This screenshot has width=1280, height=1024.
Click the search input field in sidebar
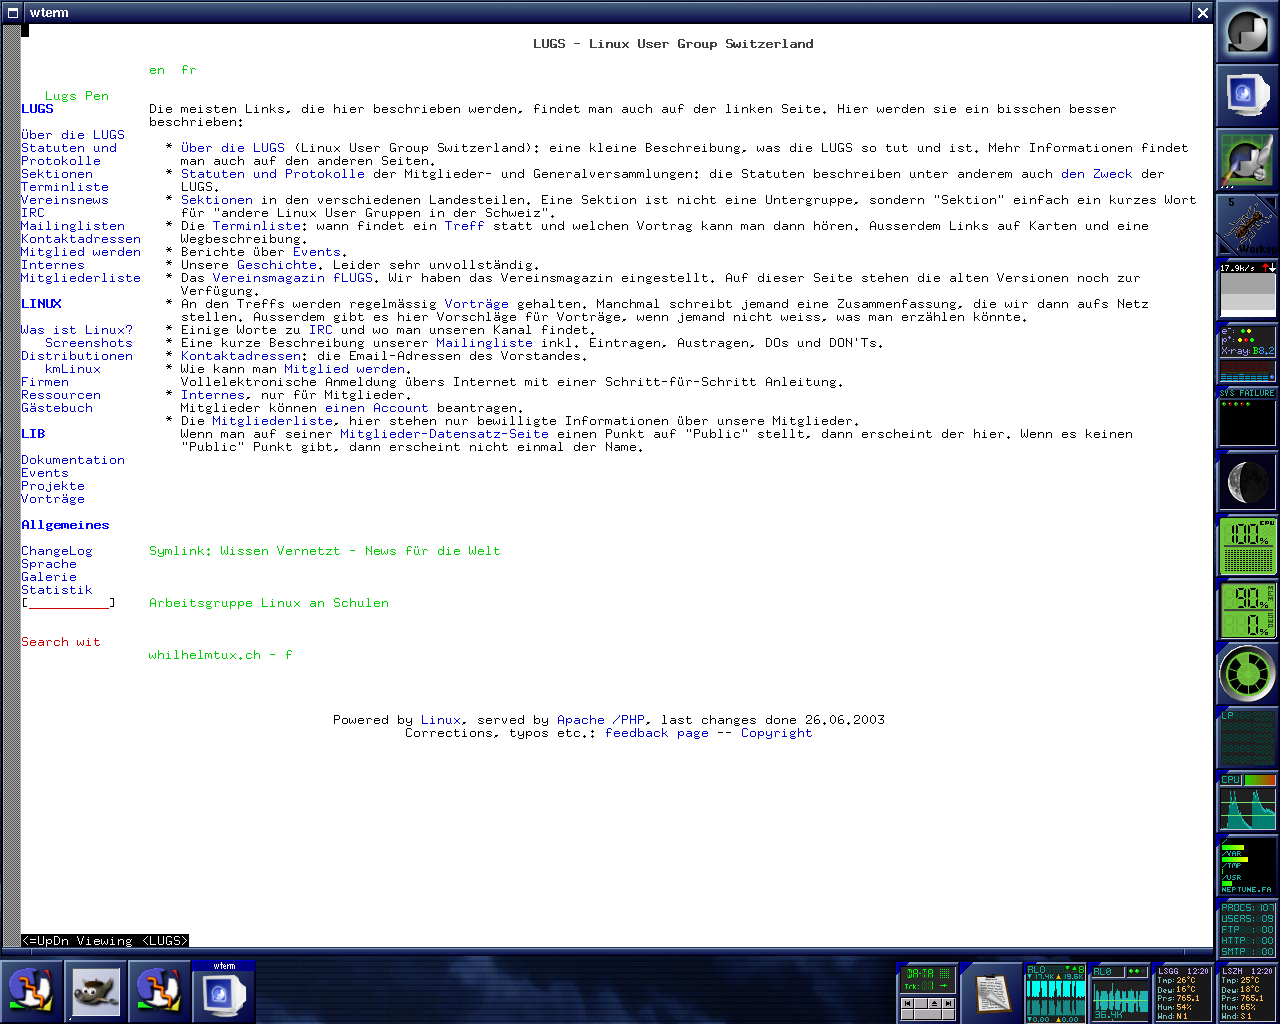click(69, 603)
